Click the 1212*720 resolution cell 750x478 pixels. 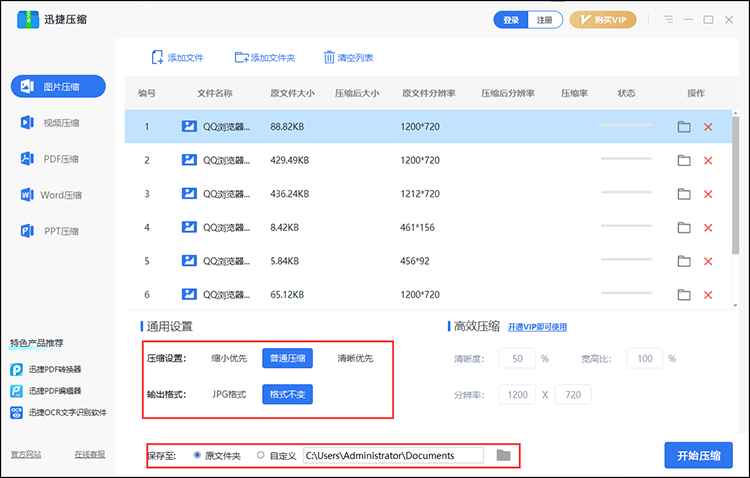[420, 194]
